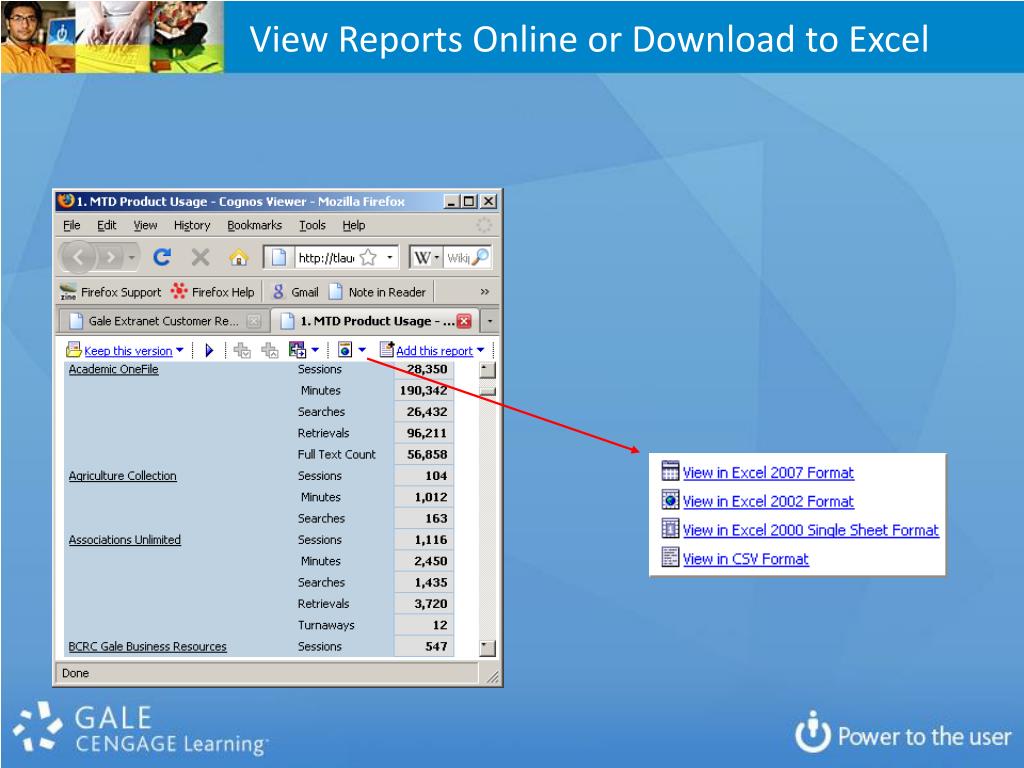Open the Help menu

(x=354, y=225)
